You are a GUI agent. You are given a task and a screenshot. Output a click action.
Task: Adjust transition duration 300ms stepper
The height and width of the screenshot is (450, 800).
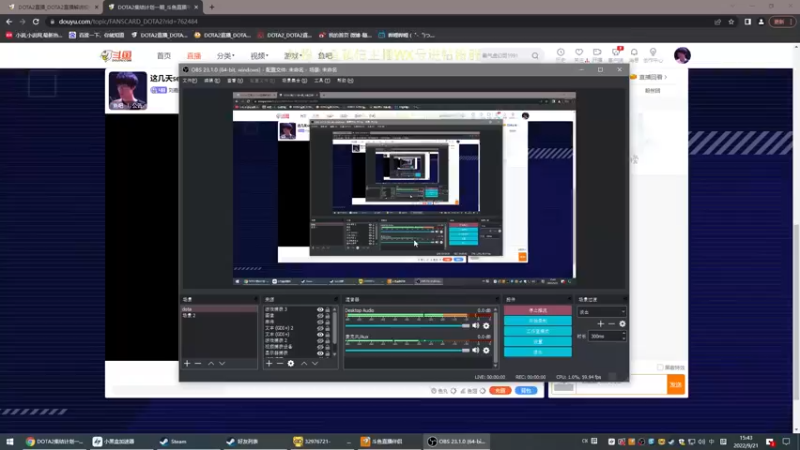pyautogui.click(x=623, y=336)
